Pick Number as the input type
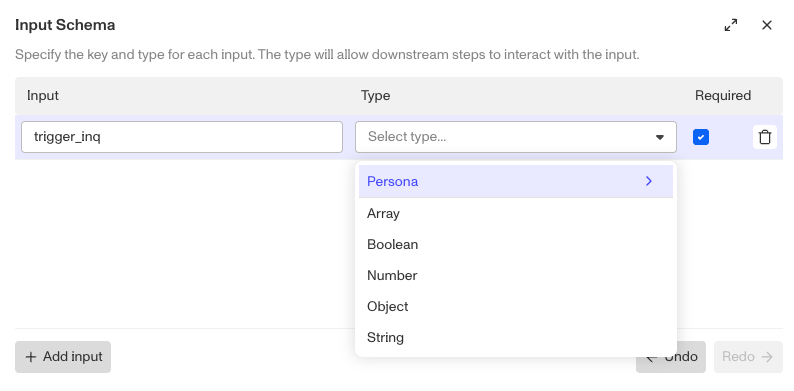 (515, 275)
